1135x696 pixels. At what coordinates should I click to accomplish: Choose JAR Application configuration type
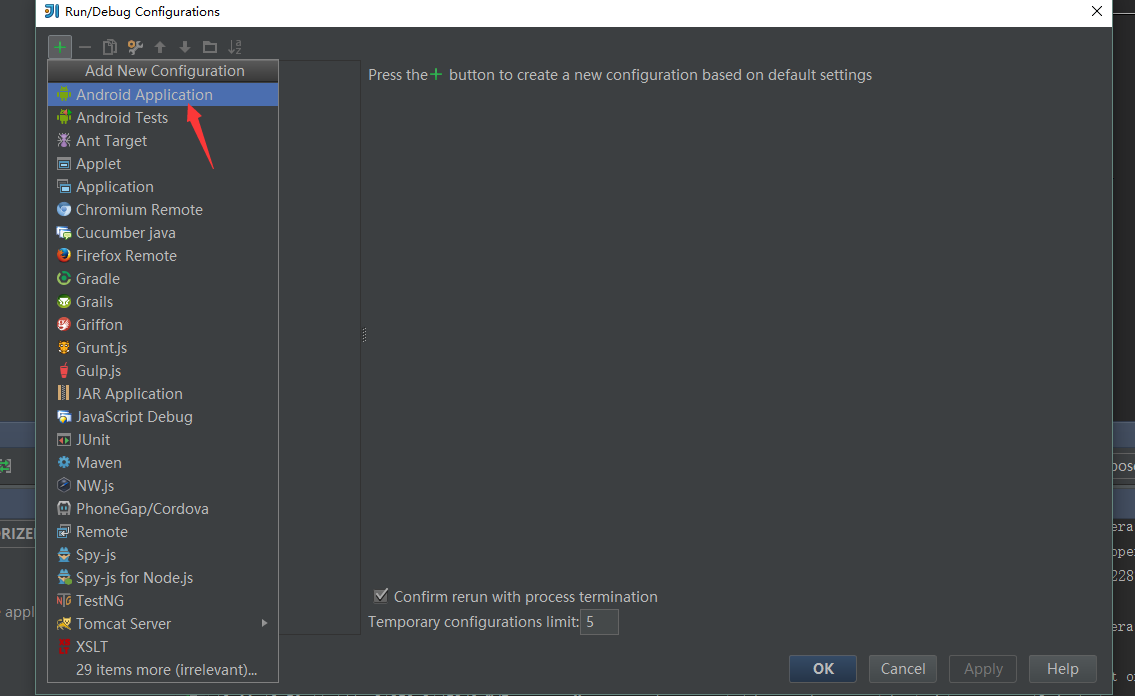click(163, 394)
